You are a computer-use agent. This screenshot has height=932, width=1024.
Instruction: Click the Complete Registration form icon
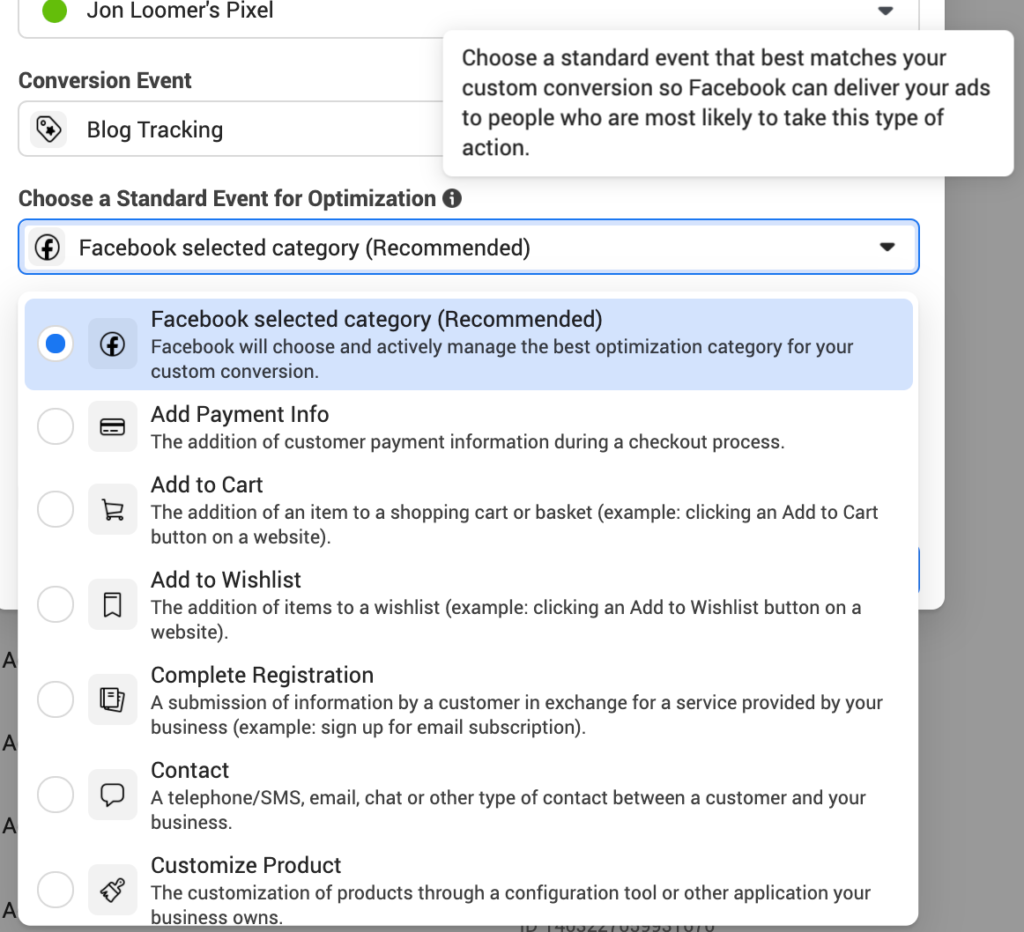(x=112, y=700)
